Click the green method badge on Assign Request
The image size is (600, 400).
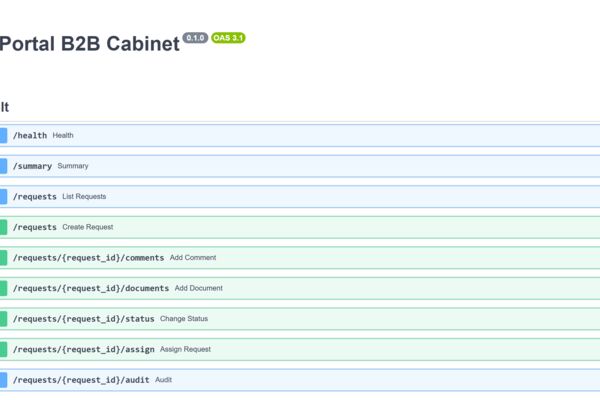(x=3, y=349)
